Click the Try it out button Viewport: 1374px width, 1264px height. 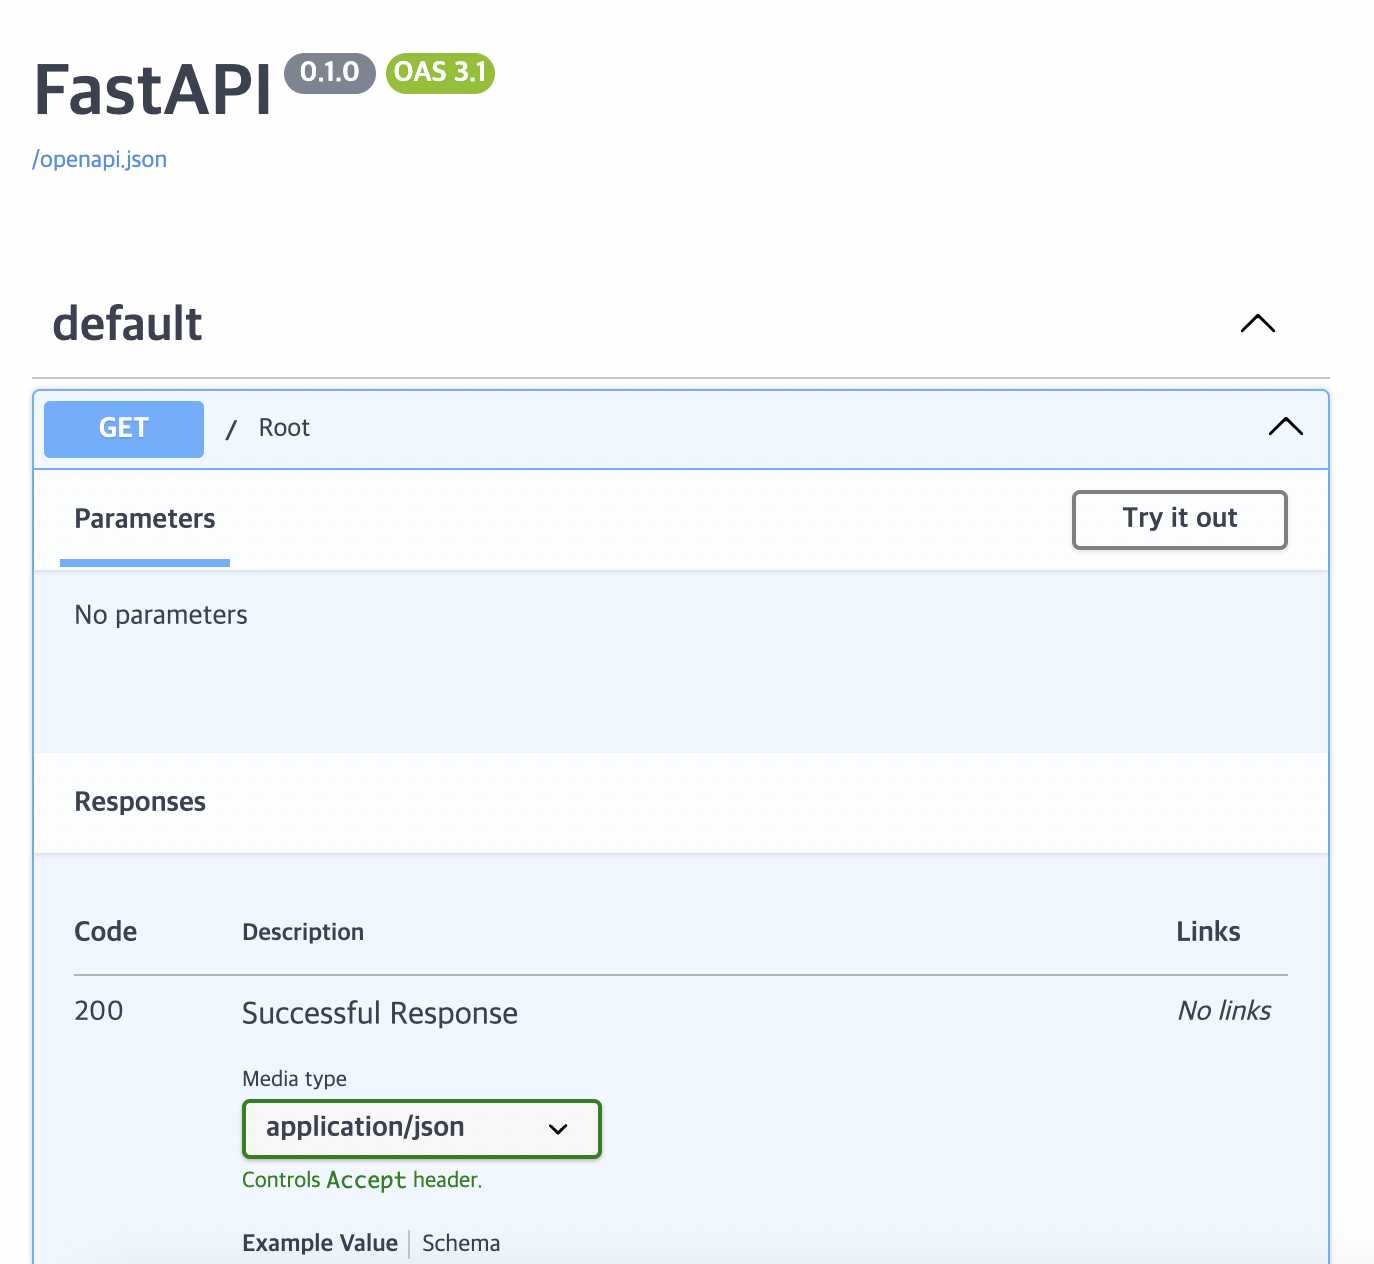click(x=1179, y=519)
